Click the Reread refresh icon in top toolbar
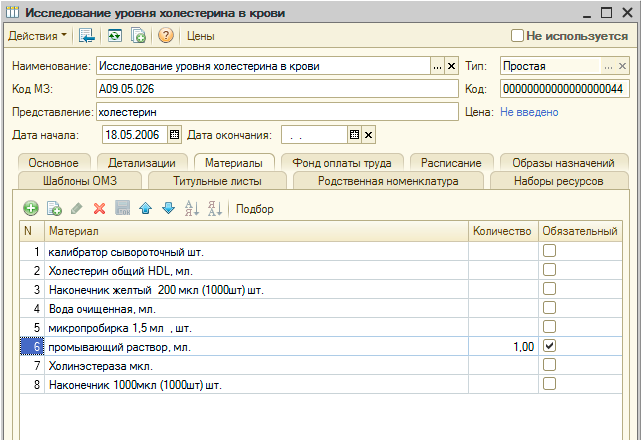The height and width of the screenshot is (440, 641). point(115,36)
